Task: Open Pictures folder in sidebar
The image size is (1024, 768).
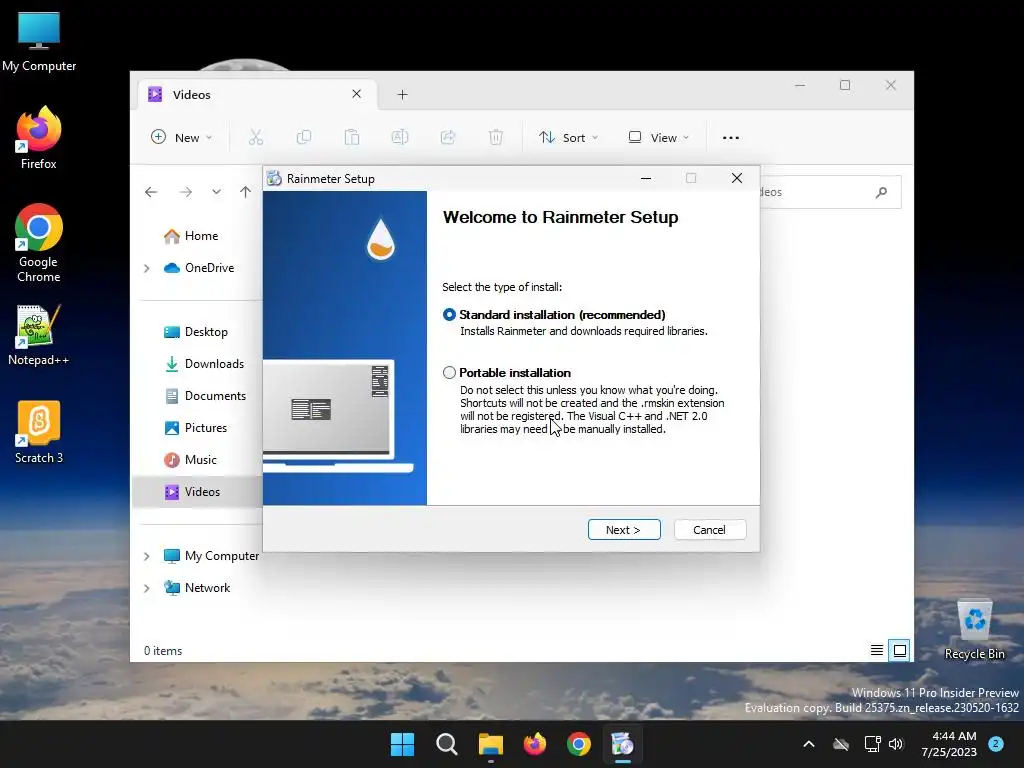Action: coord(196,428)
